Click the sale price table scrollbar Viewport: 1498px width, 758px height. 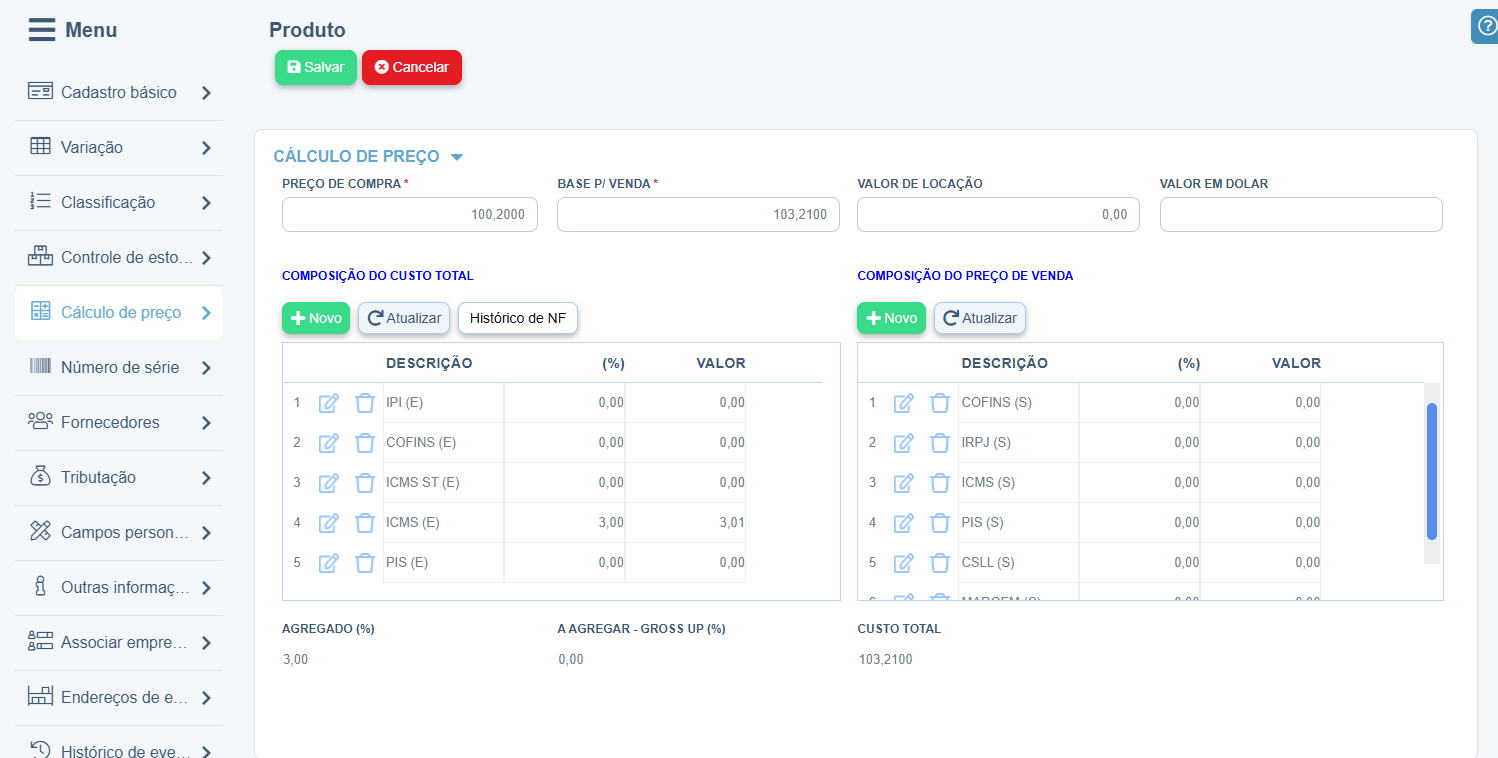click(1432, 470)
